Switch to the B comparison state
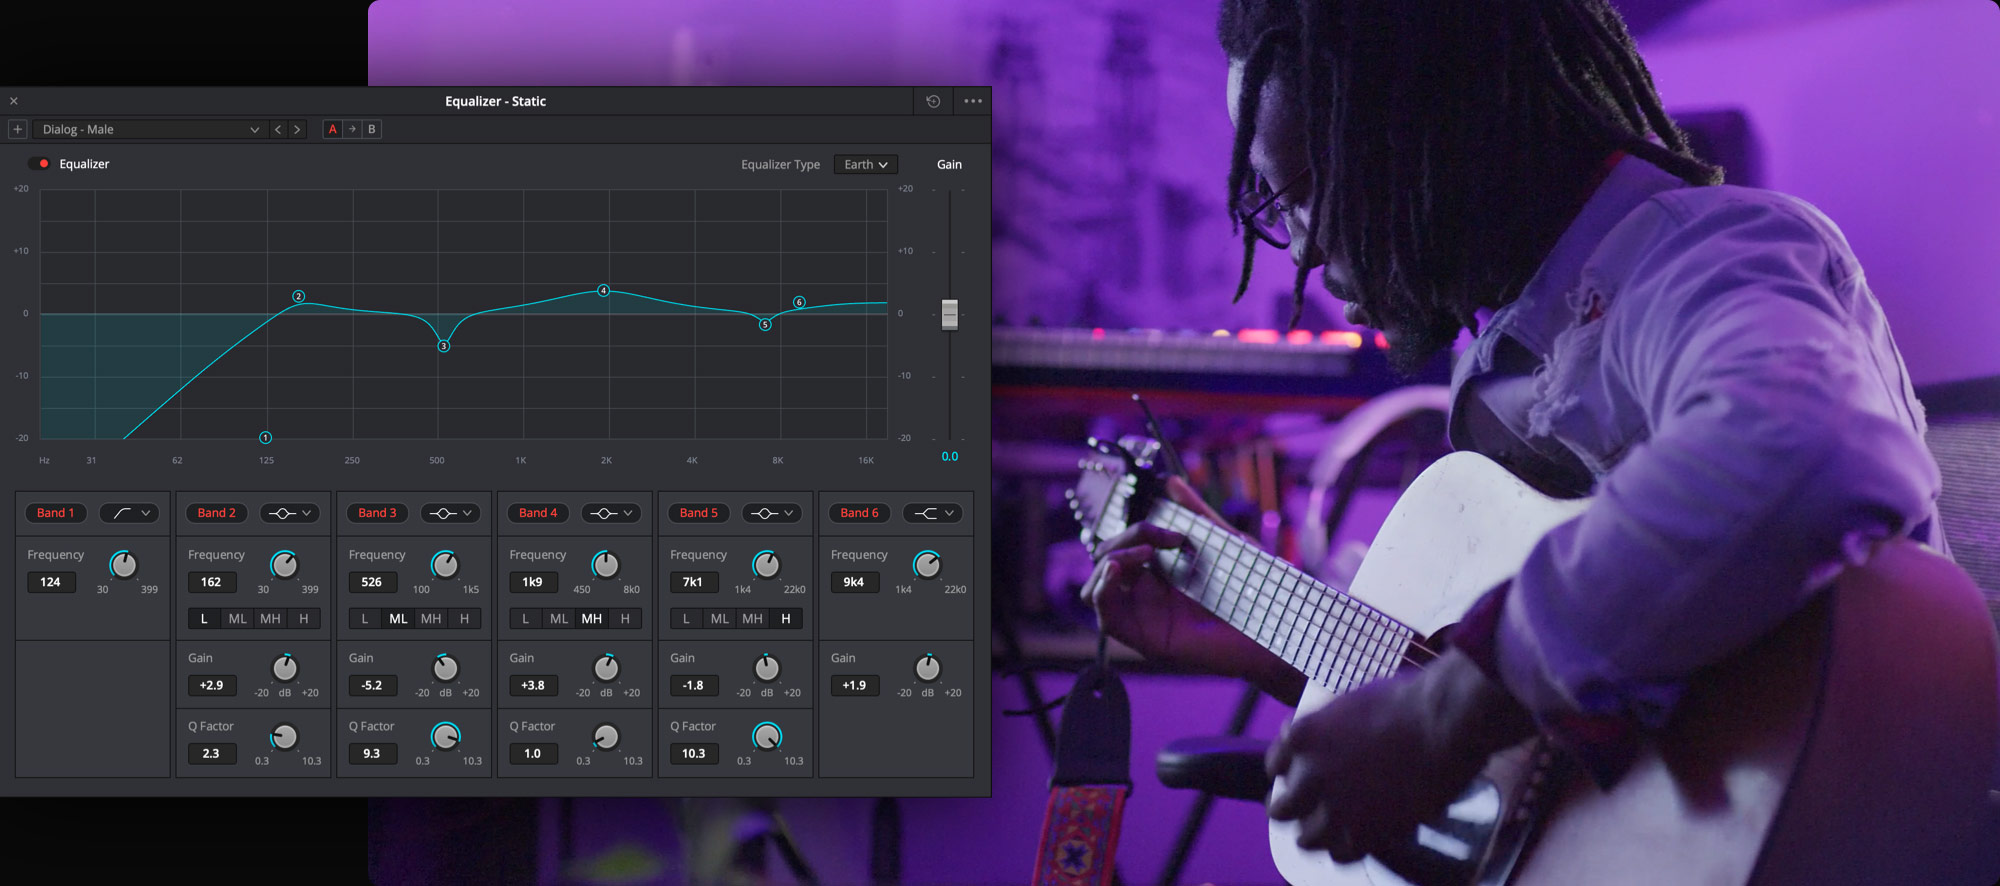Screen dimensions: 2000x886 click(x=372, y=129)
